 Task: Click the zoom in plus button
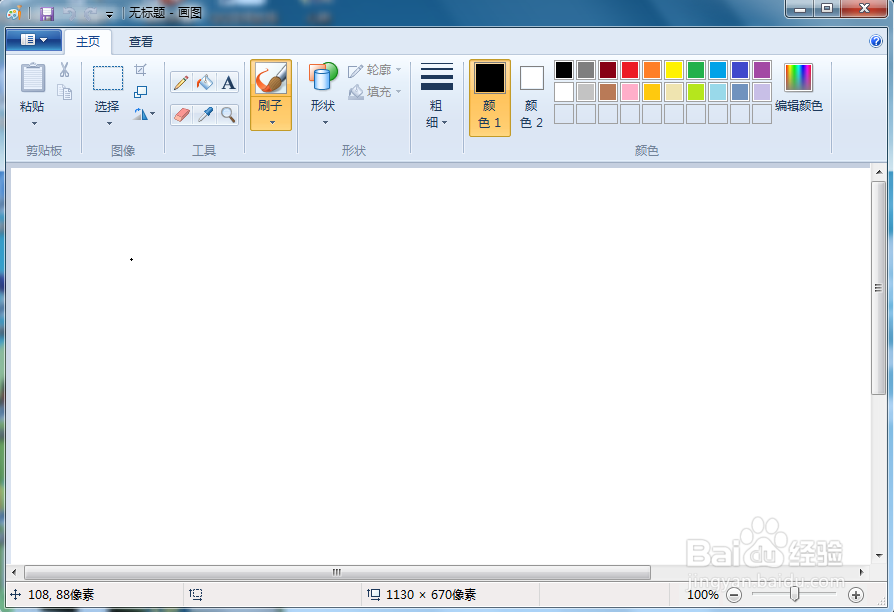pyautogui.click(x=856, y=595)
